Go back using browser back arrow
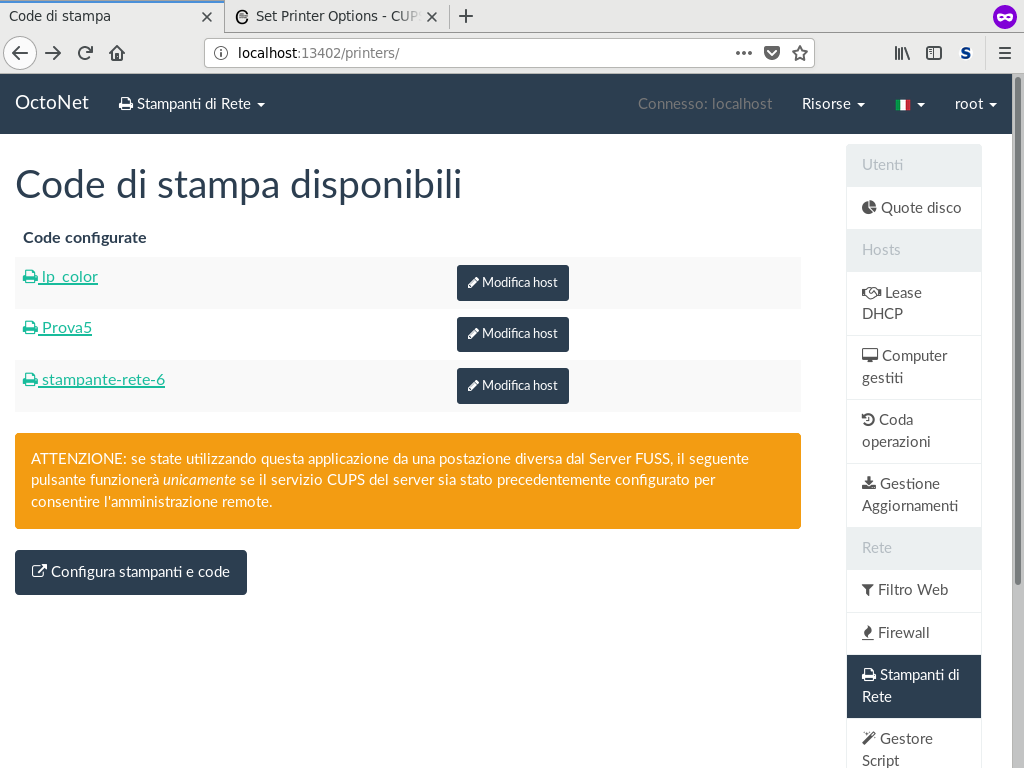This screenshot has height=768, width=1024. click(x=20, y=53)
